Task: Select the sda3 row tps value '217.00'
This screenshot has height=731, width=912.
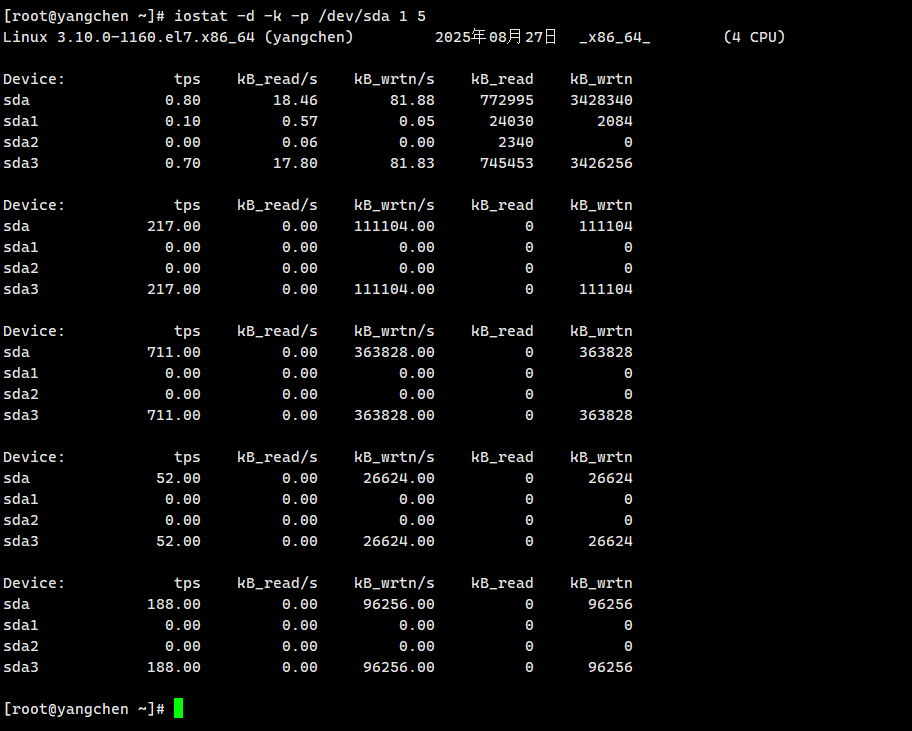Action: [174, 289]
